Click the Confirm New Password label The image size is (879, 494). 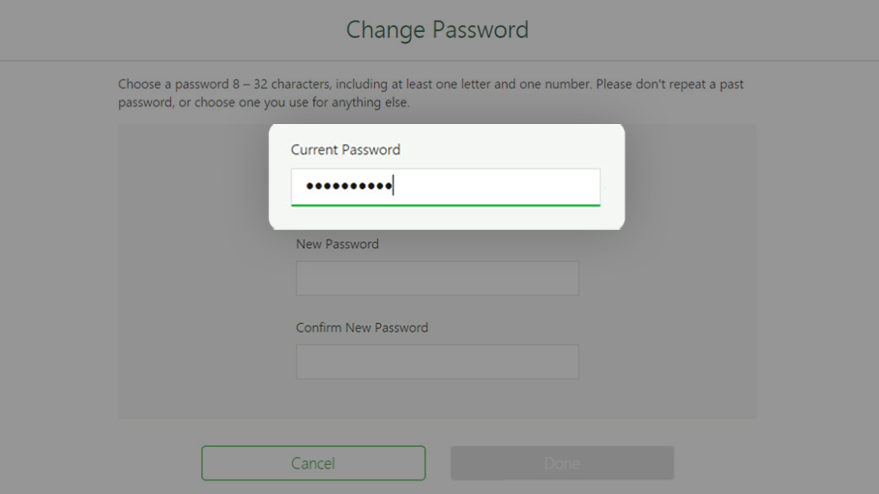362,327
